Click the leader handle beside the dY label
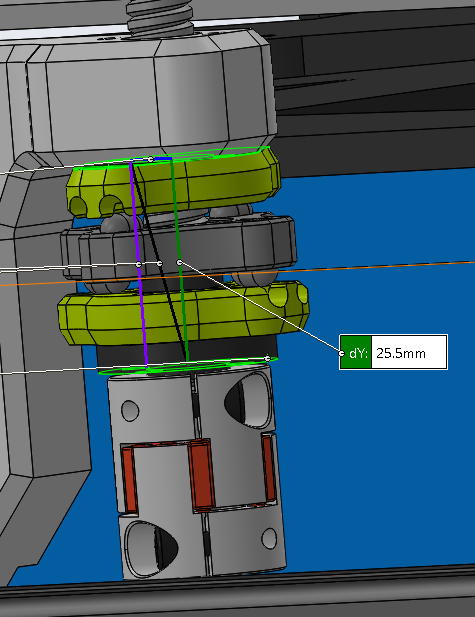This screenshot has width=475, height=617. (341, 353)
